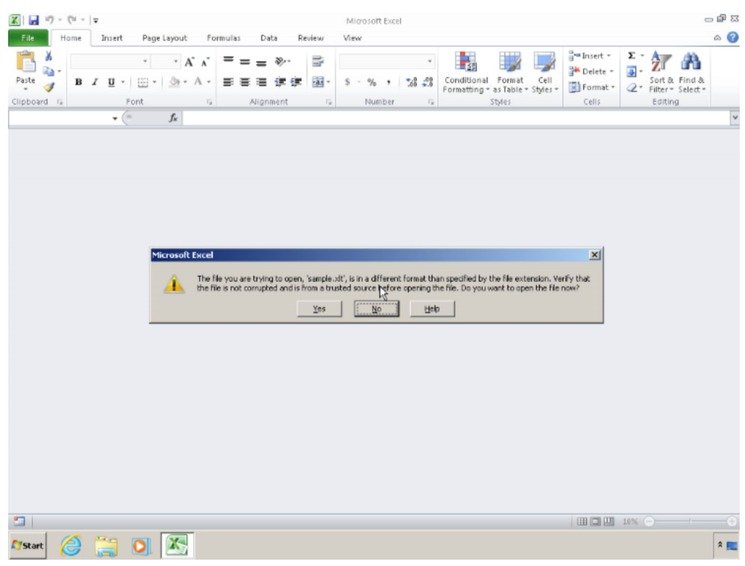Screen dimensions: 745x566
Task: Toggle Bold formatting button
Action: (78, 82)
